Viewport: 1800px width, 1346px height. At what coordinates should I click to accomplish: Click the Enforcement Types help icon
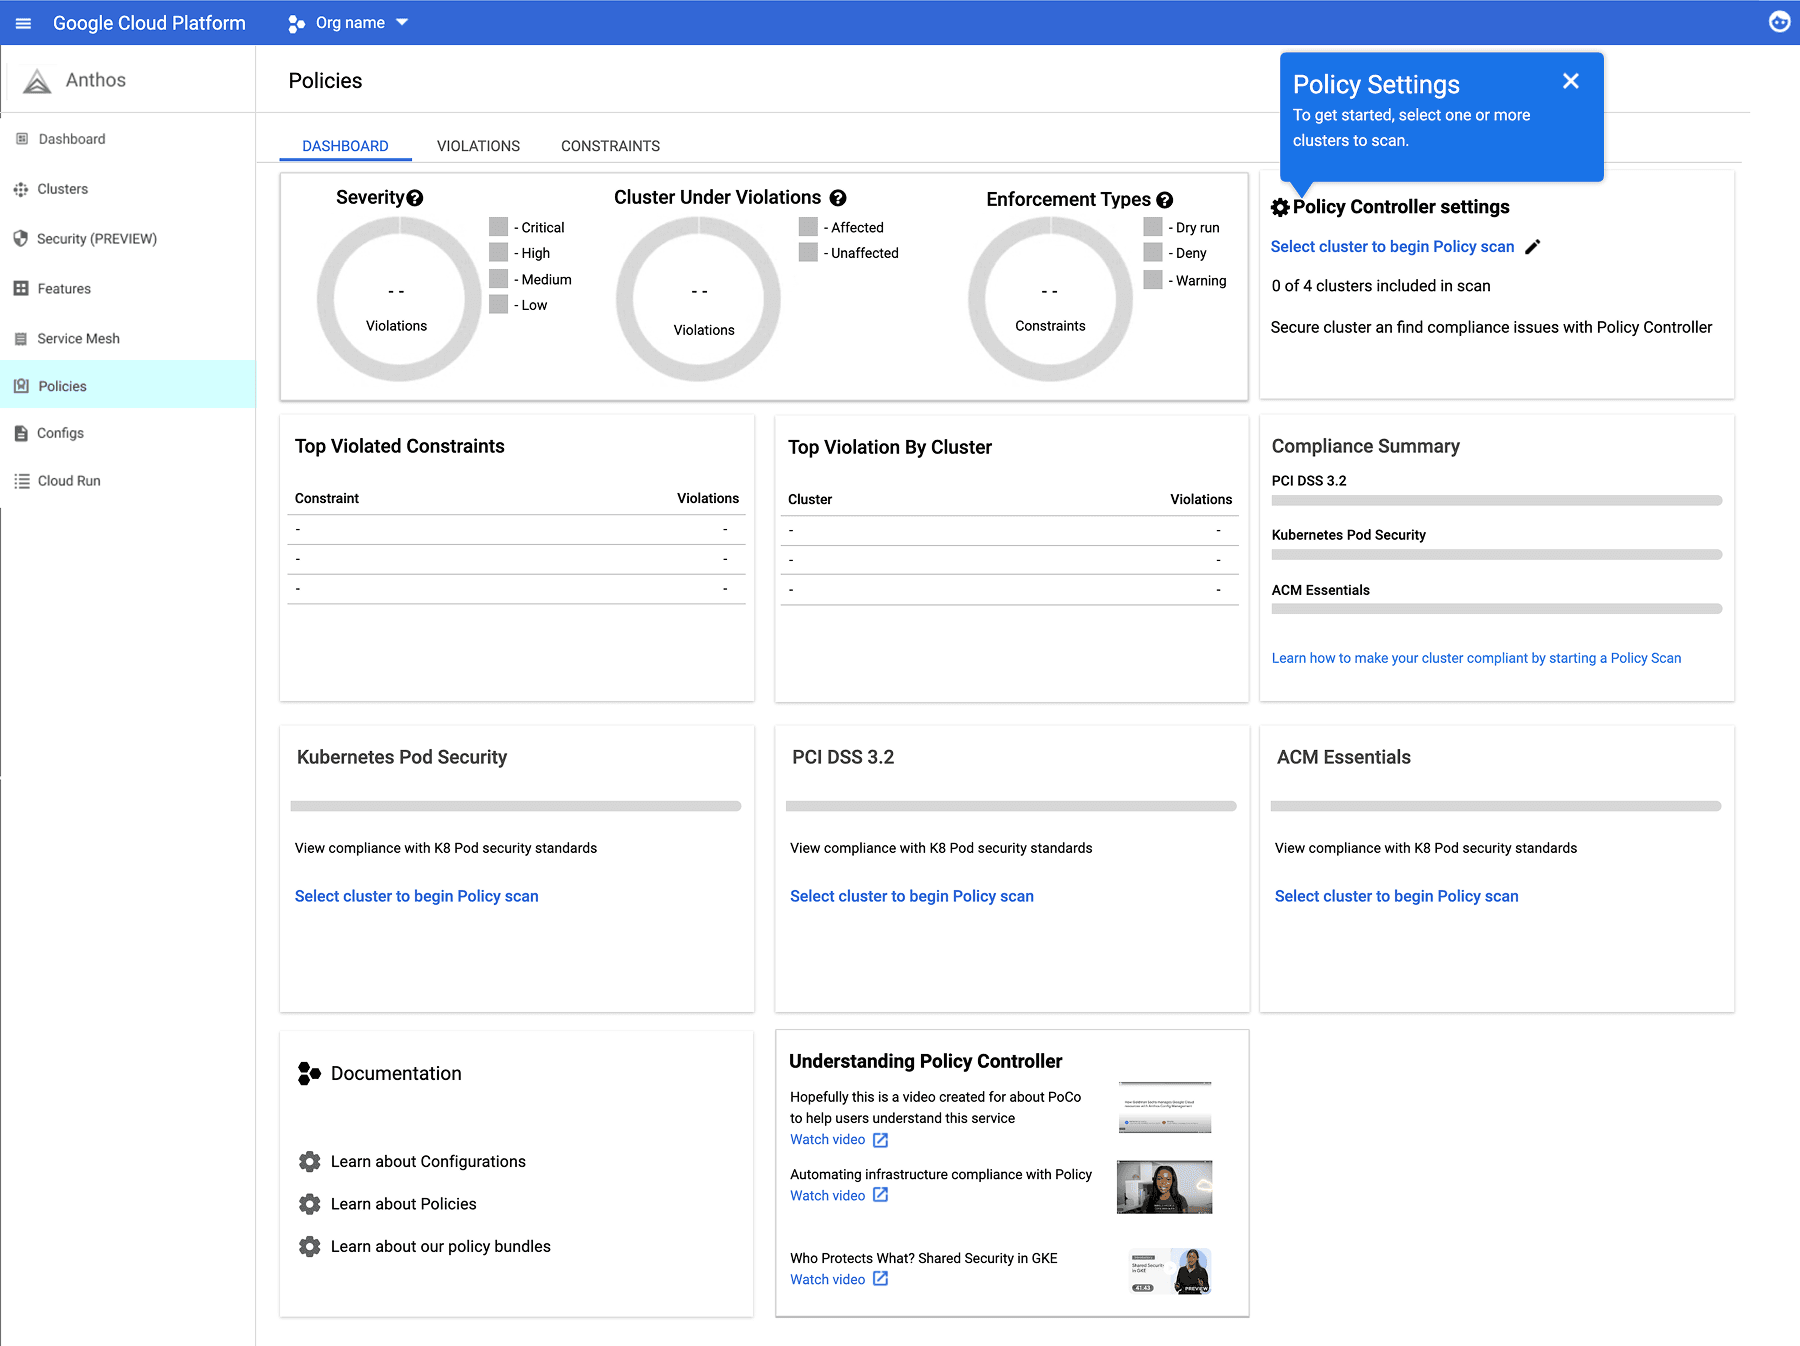pyautogui.click(x=1165, y=200)
